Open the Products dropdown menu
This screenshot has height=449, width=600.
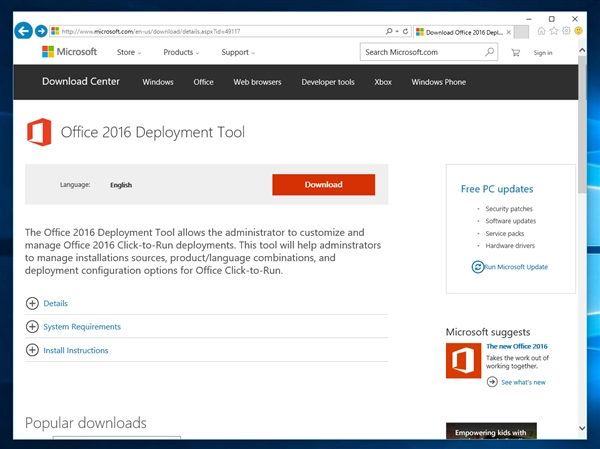181,52
